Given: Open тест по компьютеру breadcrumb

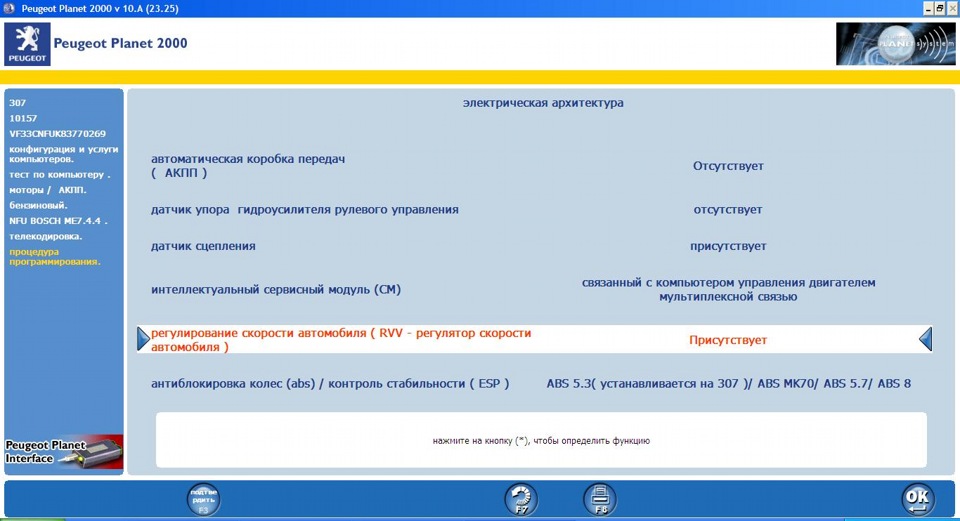Looking at the screenshot, I should [59, 174].
